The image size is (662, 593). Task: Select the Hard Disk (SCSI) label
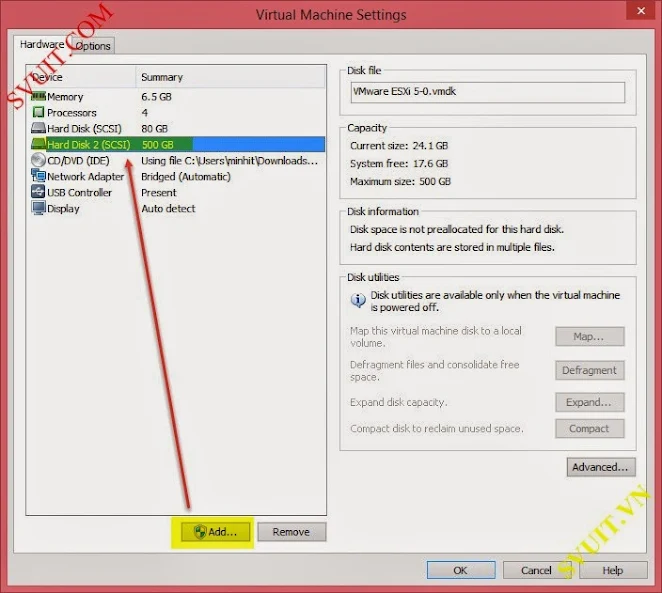[x=84, y=129]
